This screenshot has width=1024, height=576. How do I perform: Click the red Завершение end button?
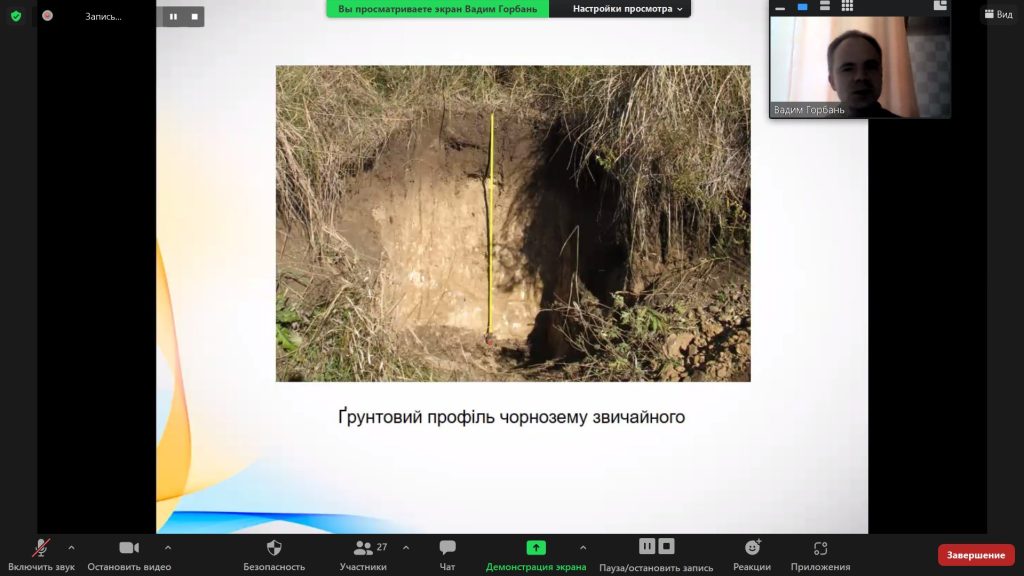pyautogui.click(x=976, y=555)
